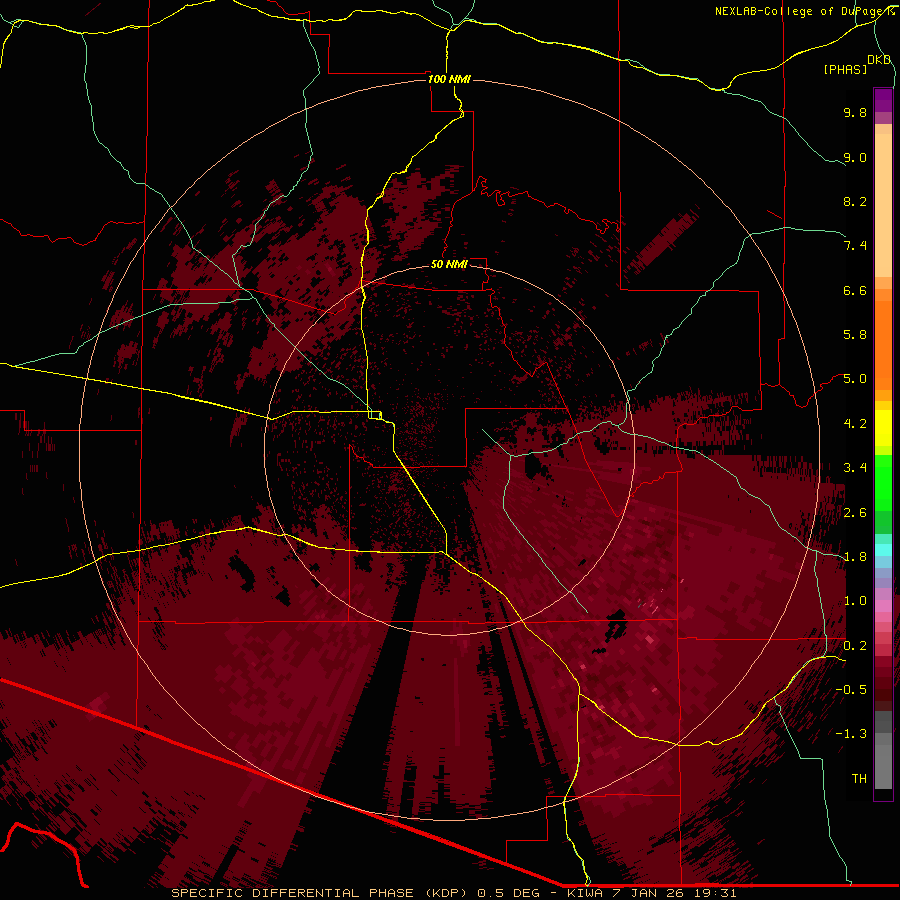900x900 pixels.
Task: Click the 6.6 value on the color scale
Action: [x=855, y=290]
